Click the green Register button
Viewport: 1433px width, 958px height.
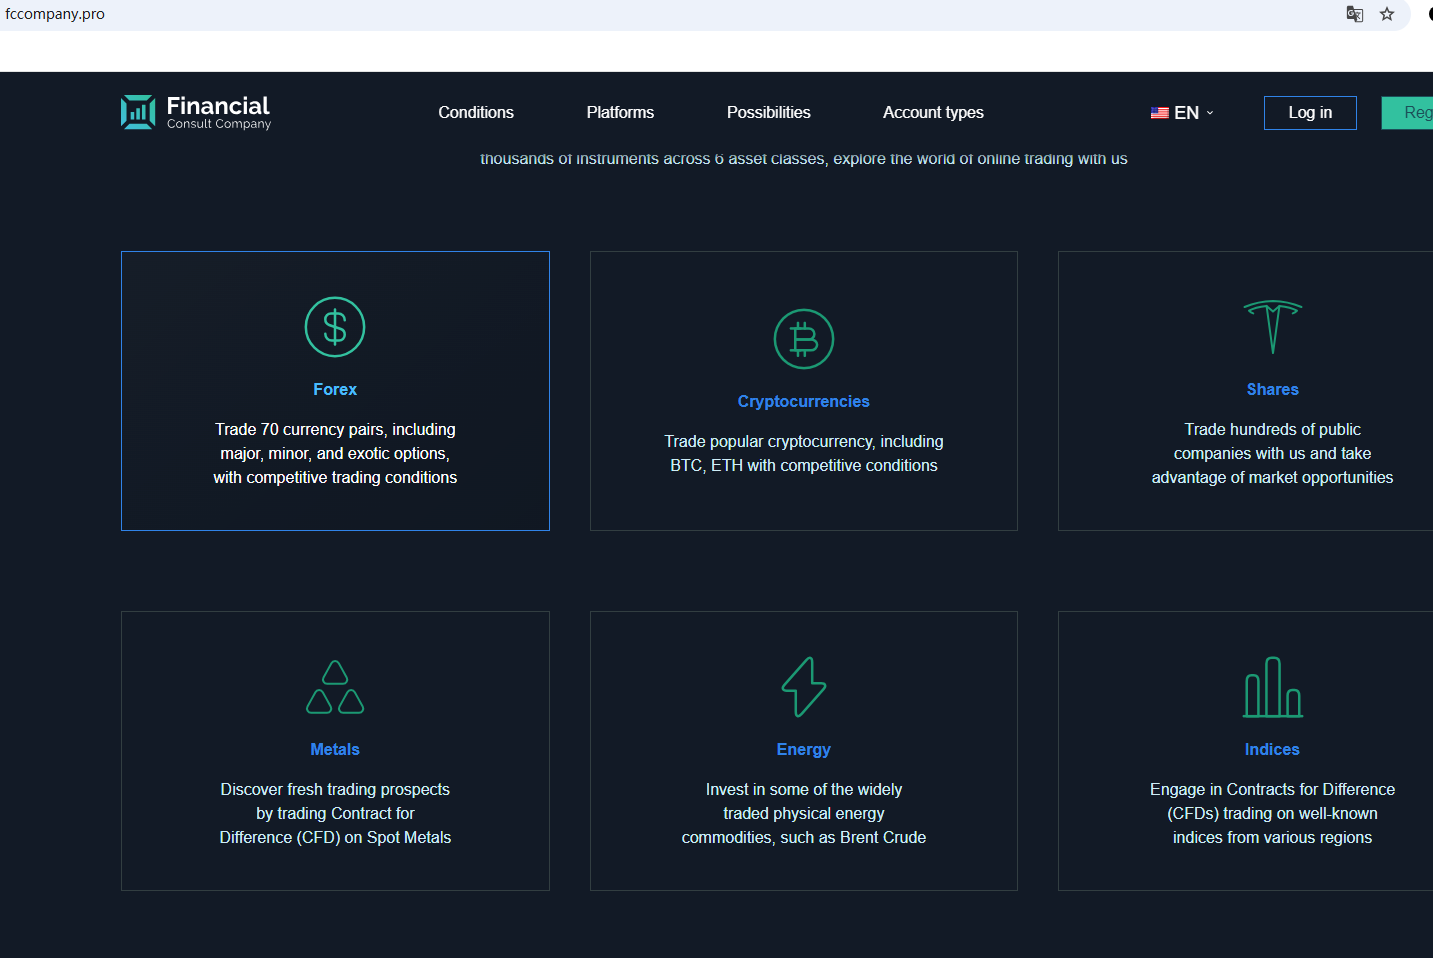click(x=1410, y=113)
